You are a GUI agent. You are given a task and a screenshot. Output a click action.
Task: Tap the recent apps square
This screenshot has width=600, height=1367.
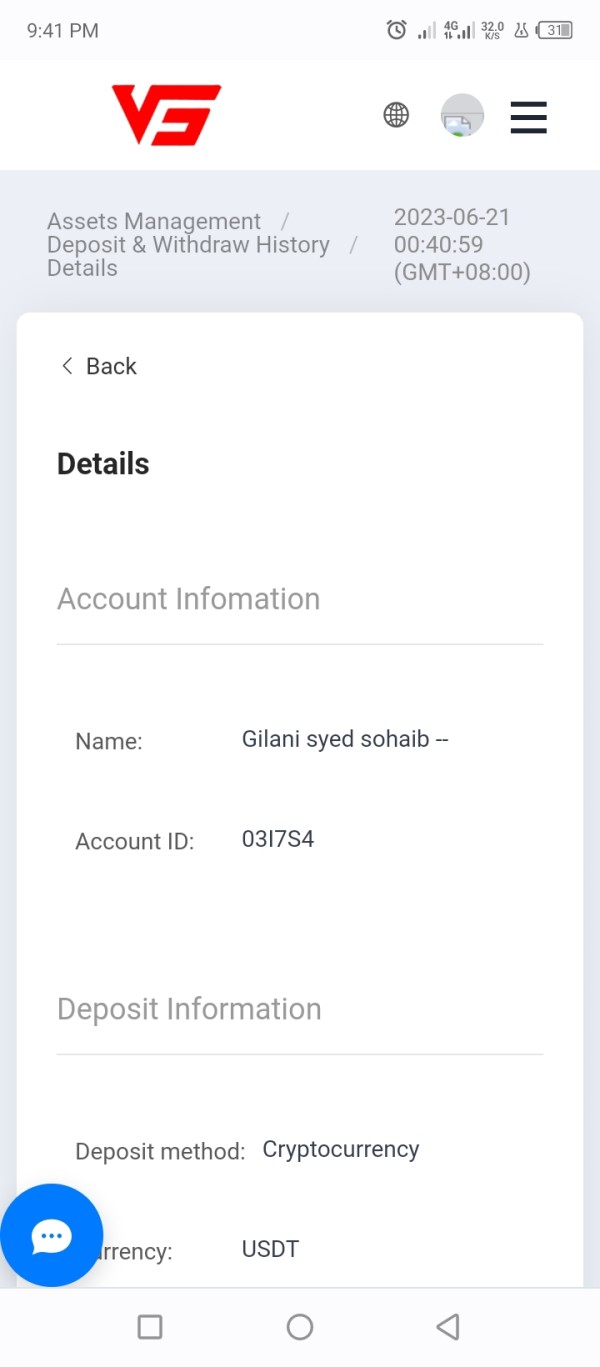pyautogui.click(x=150, y=1327)
